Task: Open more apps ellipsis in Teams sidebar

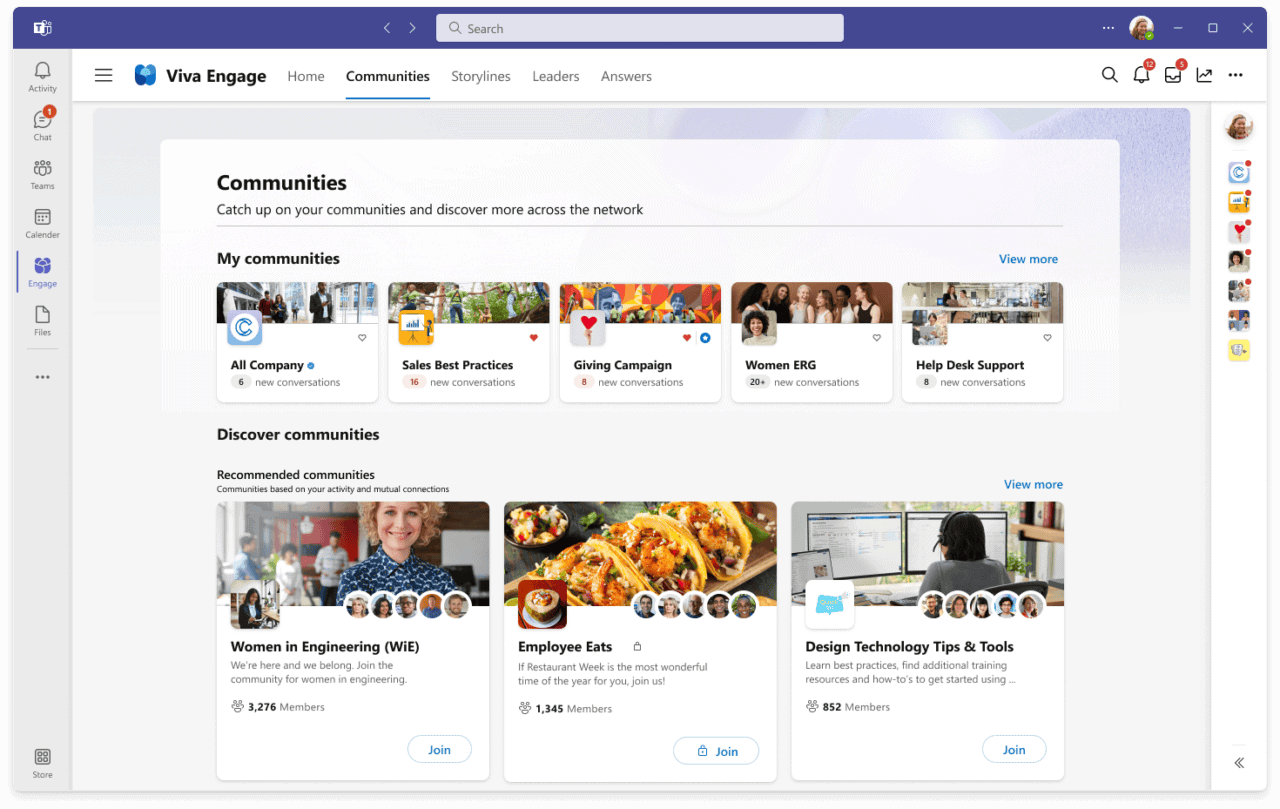Action: pos(42,377)
